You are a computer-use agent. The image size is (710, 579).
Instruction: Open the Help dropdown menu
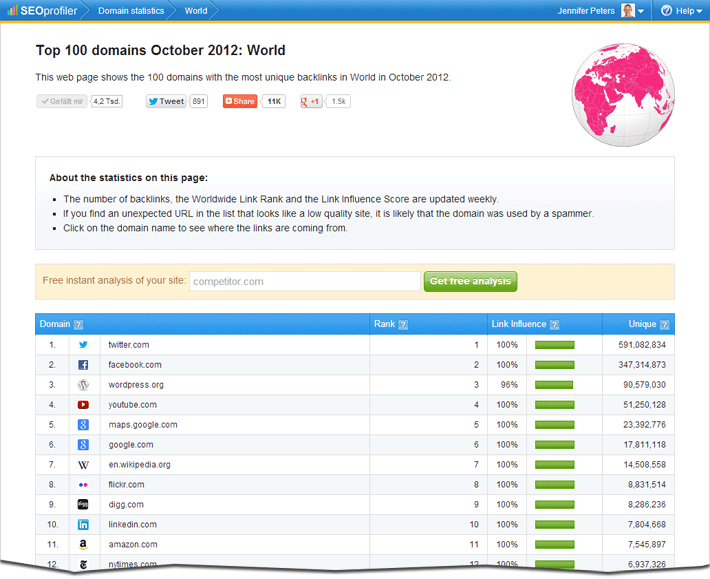(x=681, y=11)
